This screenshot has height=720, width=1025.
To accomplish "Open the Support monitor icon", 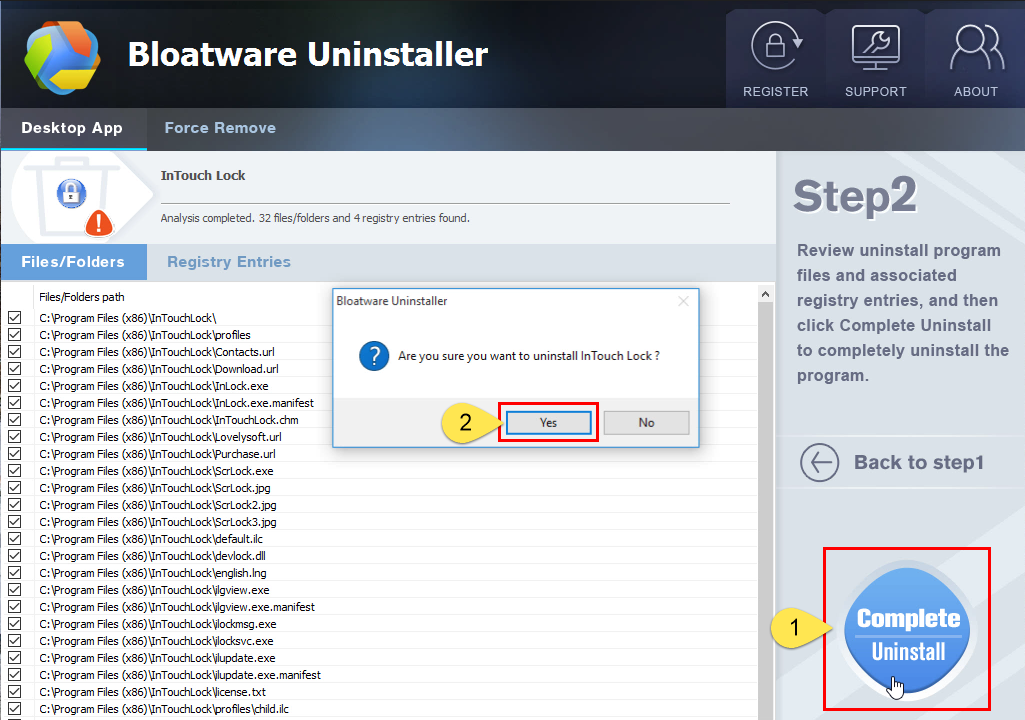I will pyautogui.click(x=875, y=47).
